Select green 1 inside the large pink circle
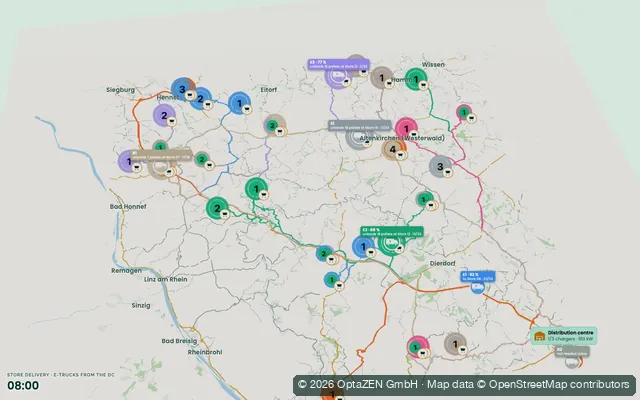 point(415,348)
